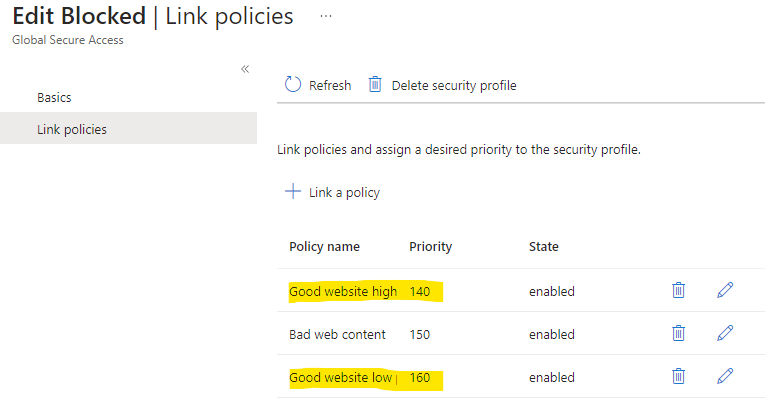Sort by the Policy name column header

click(324, 246)
